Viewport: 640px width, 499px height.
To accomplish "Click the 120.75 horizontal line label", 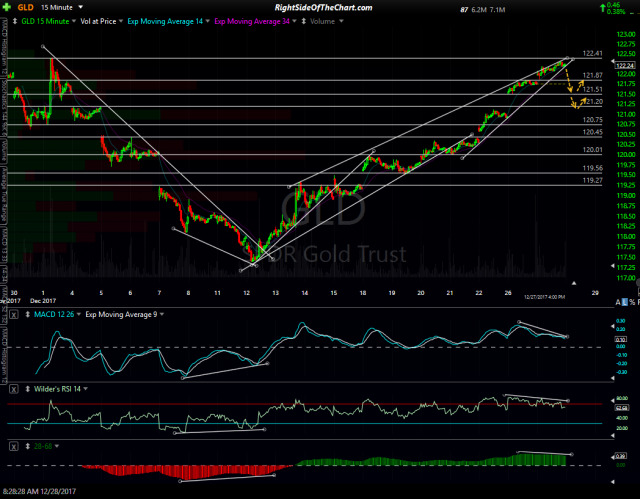I will click(x=592, y=120).
